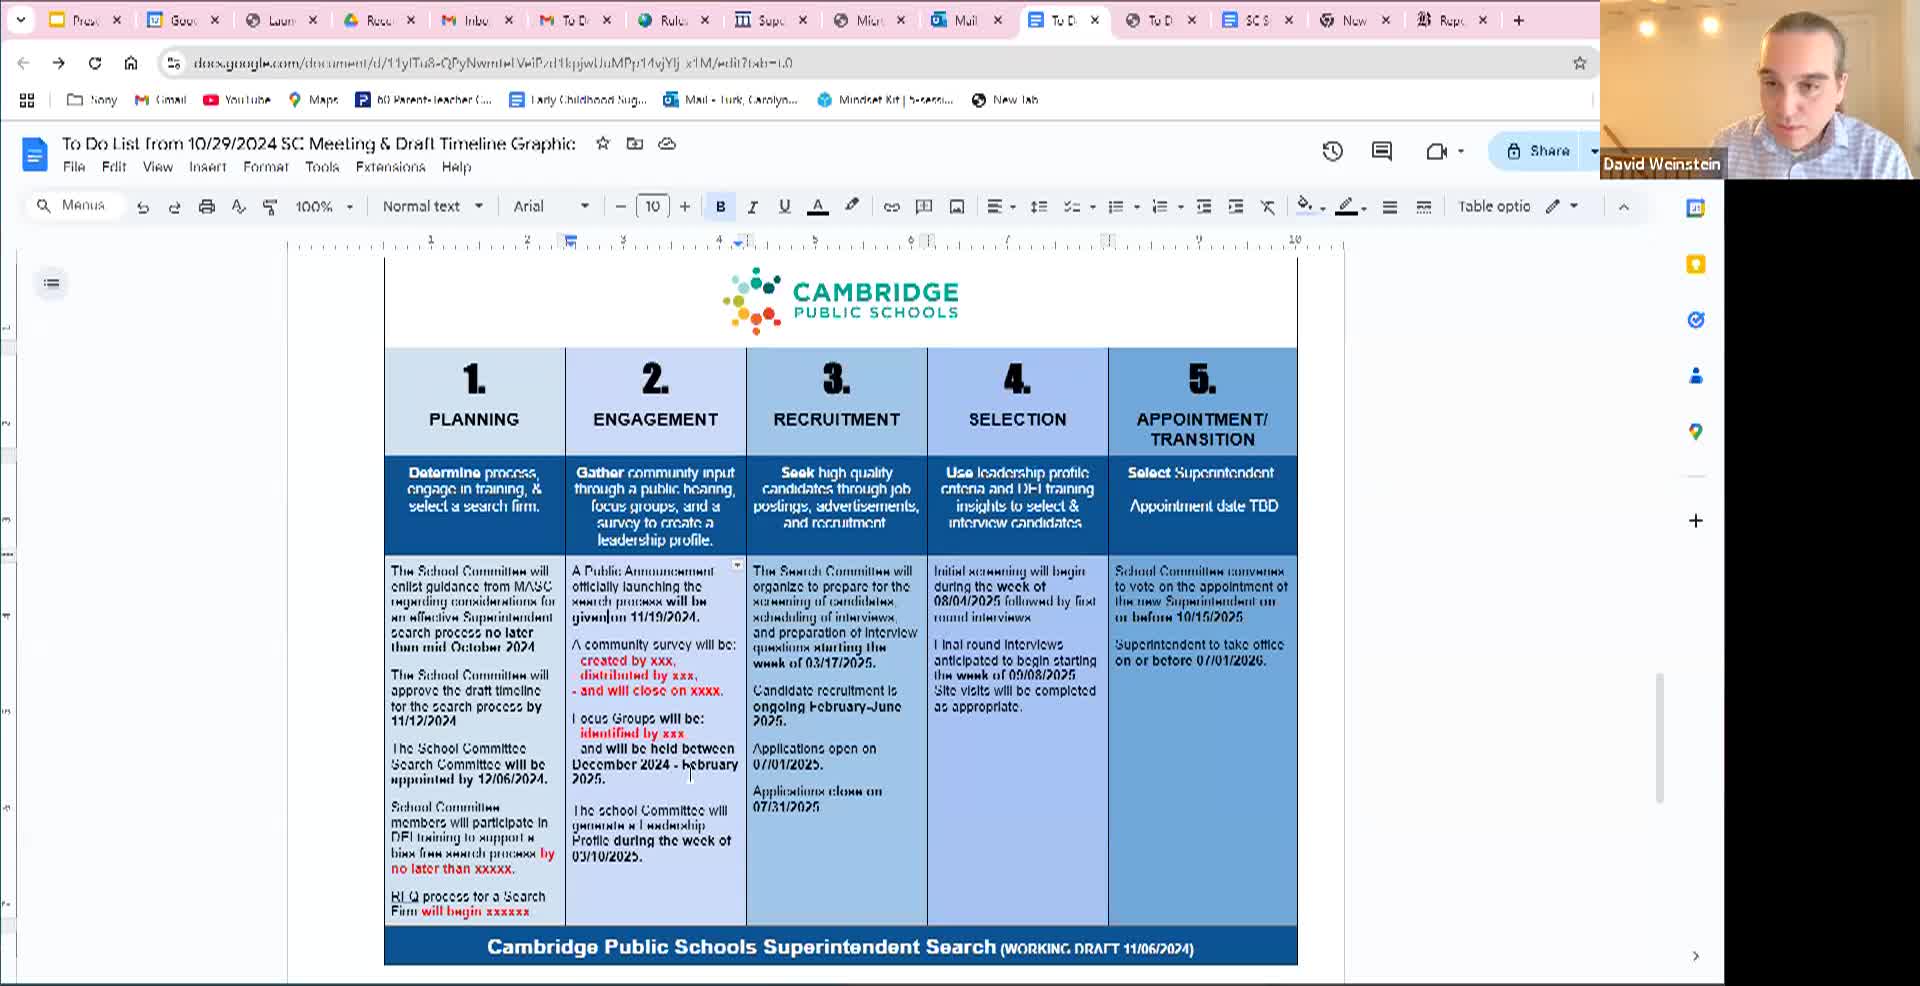
Task: Open the cell background fill color
Action: pyautogui.click(x=1304, y=207)
